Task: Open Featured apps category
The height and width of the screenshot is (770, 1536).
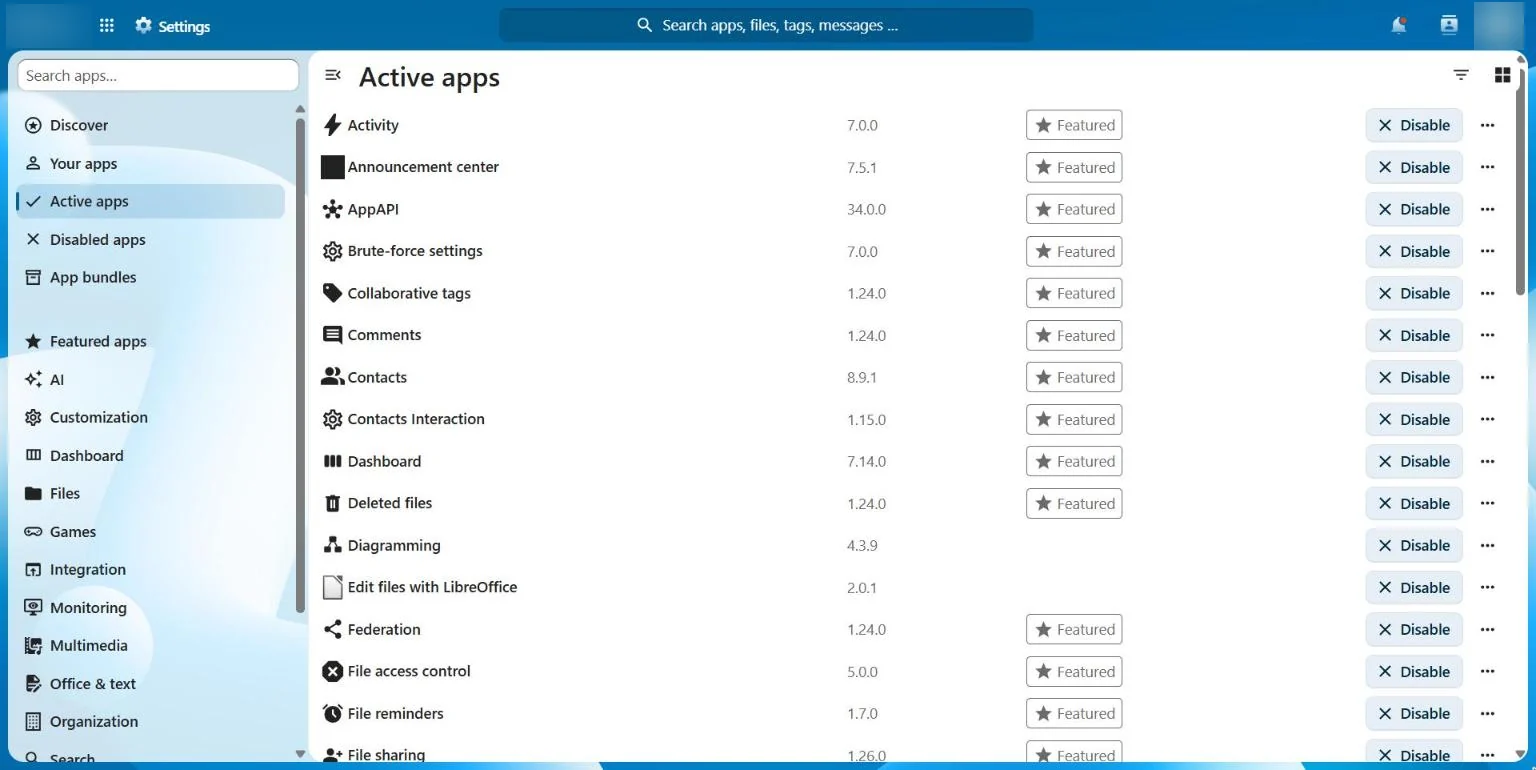Action: (x=151, y=341)
